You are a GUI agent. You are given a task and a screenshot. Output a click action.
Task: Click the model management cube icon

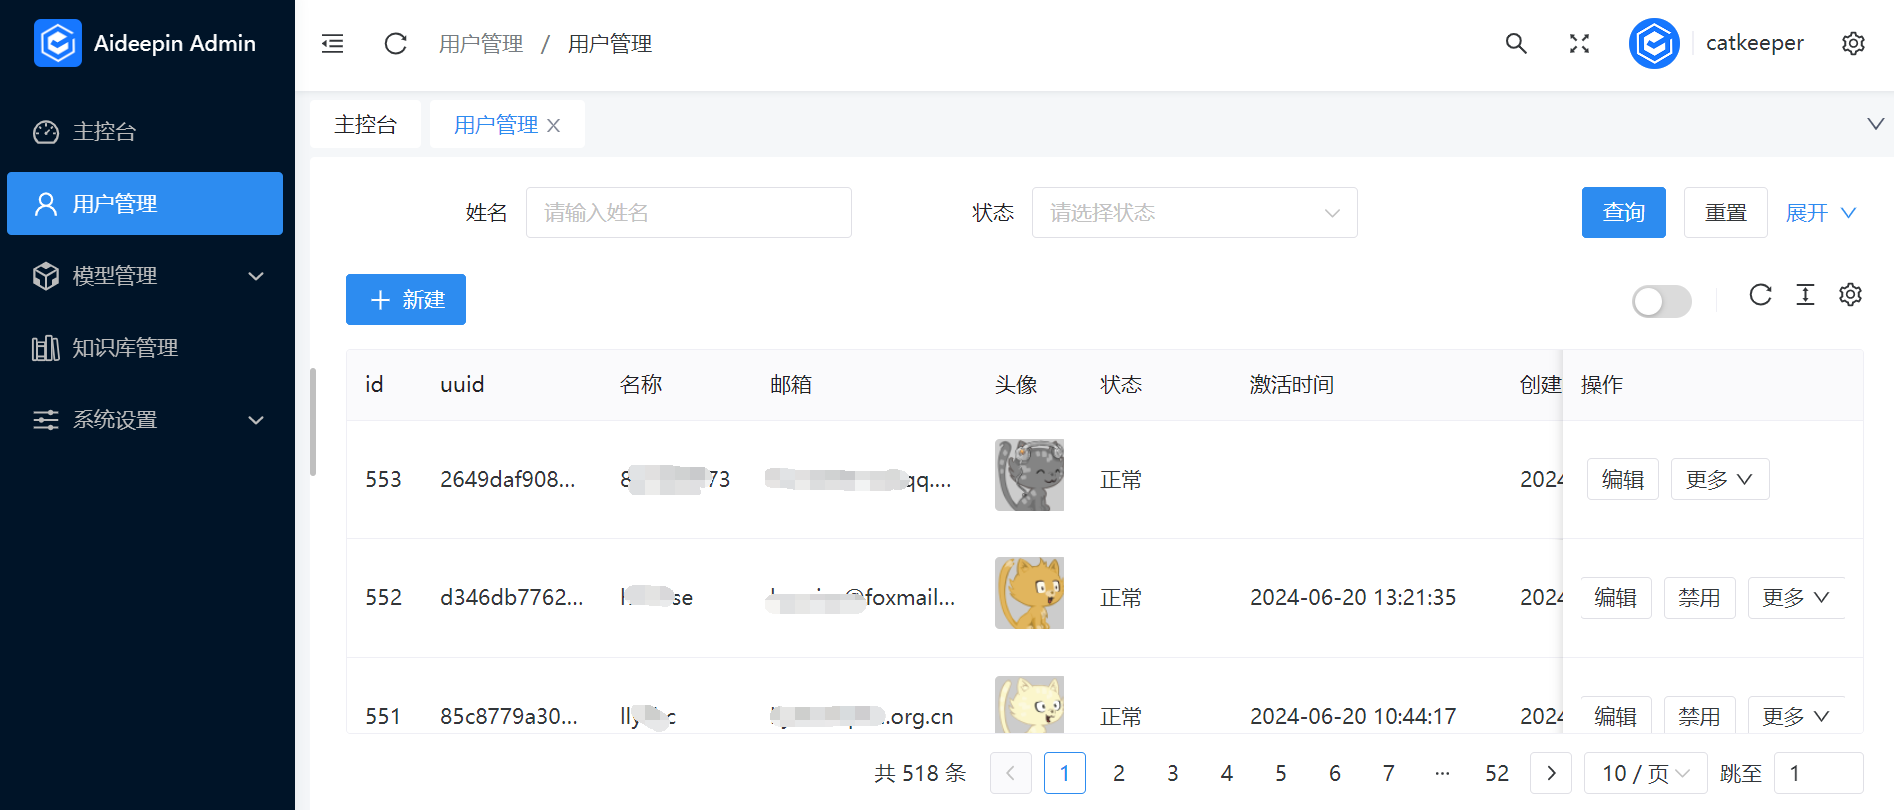coord(46,276)
